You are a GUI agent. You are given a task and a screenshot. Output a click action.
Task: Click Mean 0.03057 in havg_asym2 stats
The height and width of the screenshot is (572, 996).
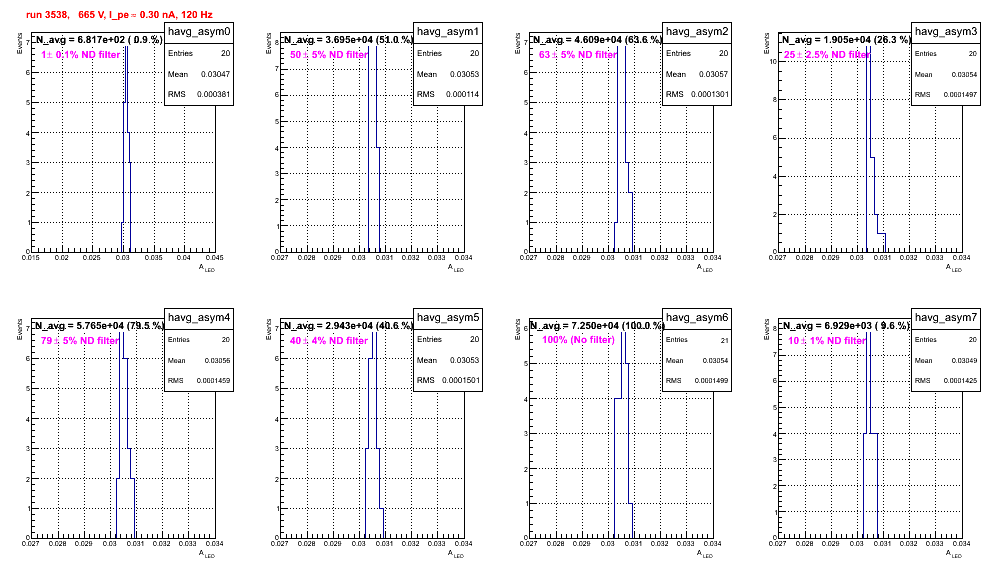pyautogui.click(x=697, y=74)
